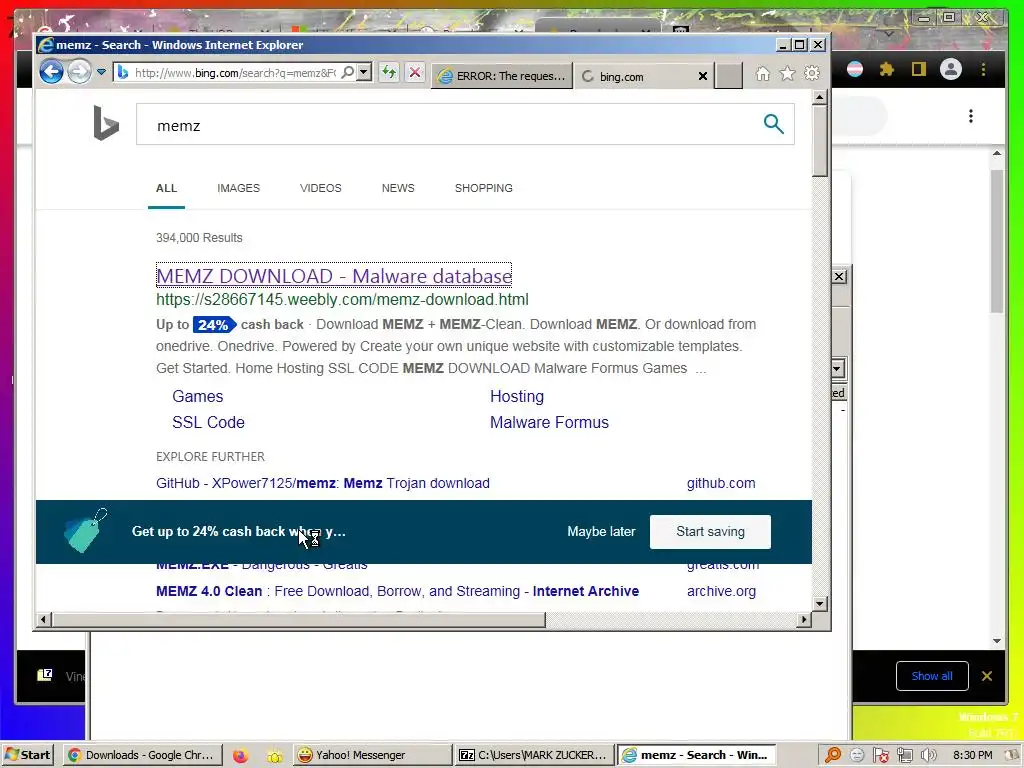Select the NEWS results tab
The image size is (1024, 768).
pos(398,188)
